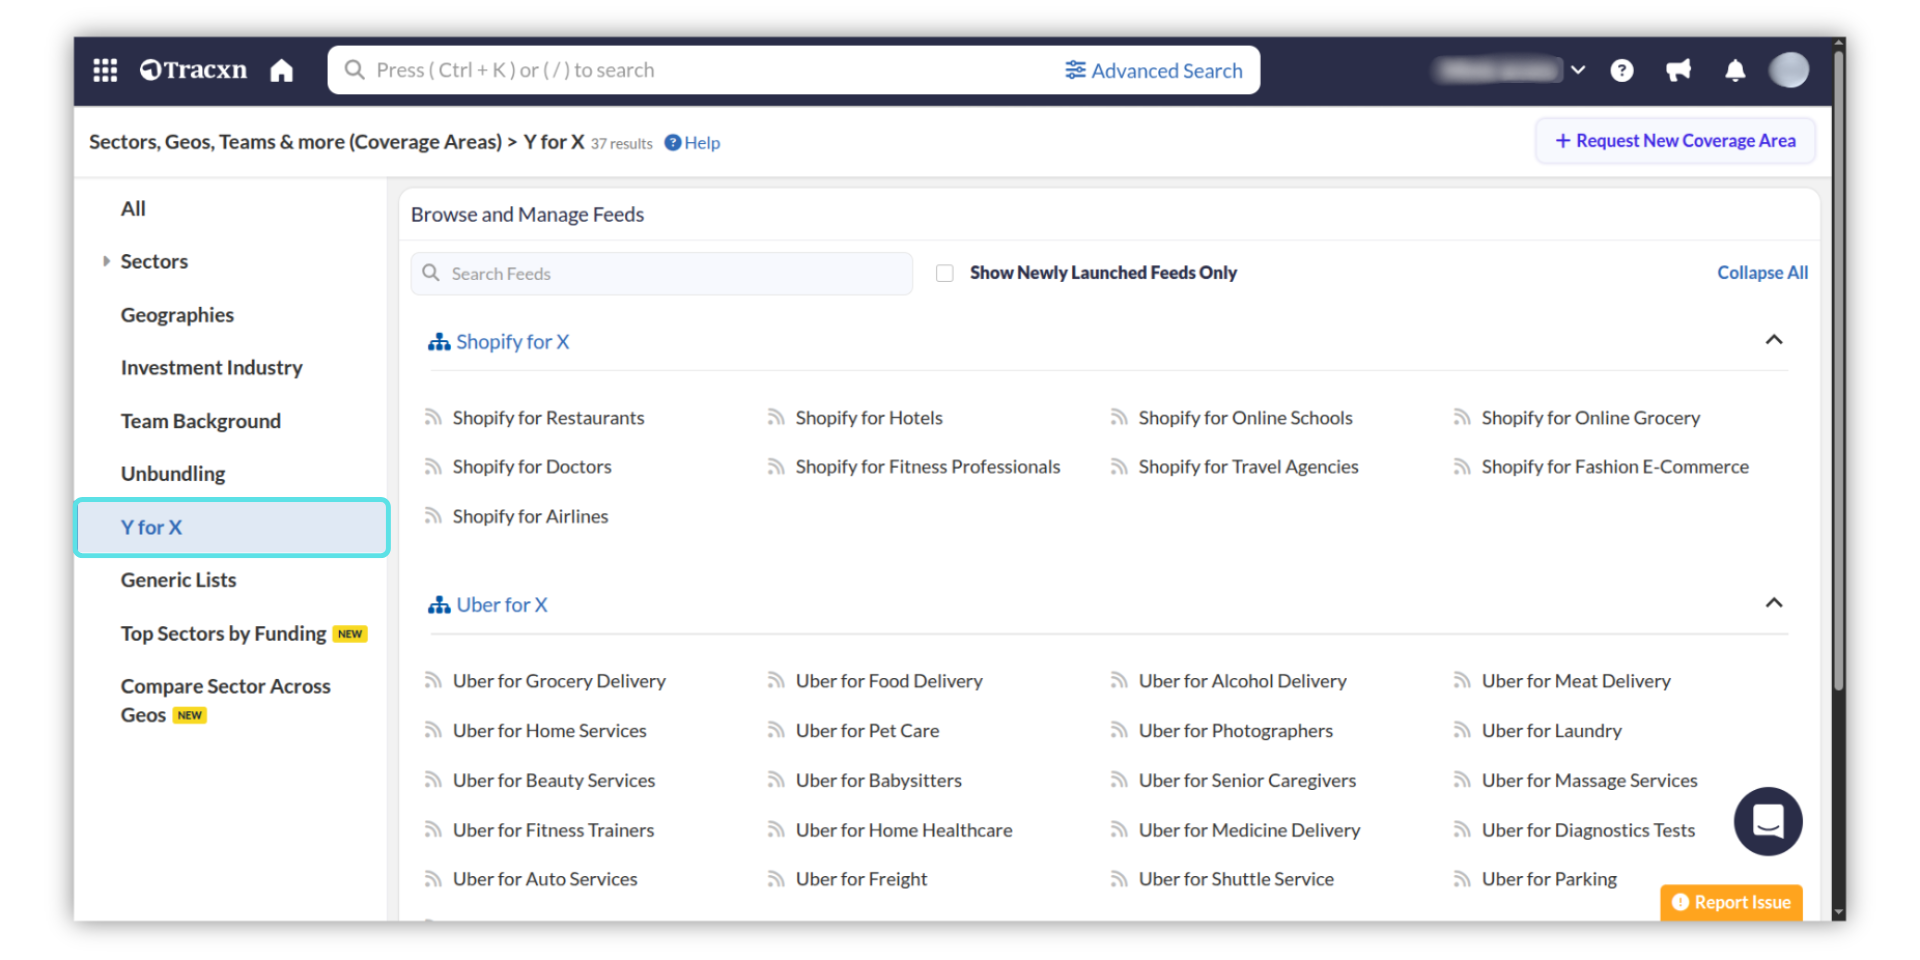Image resolution: width=1920 pixels, height=960 pixels.
Task: Open the help question mark icon
Action: point(1622,70)
